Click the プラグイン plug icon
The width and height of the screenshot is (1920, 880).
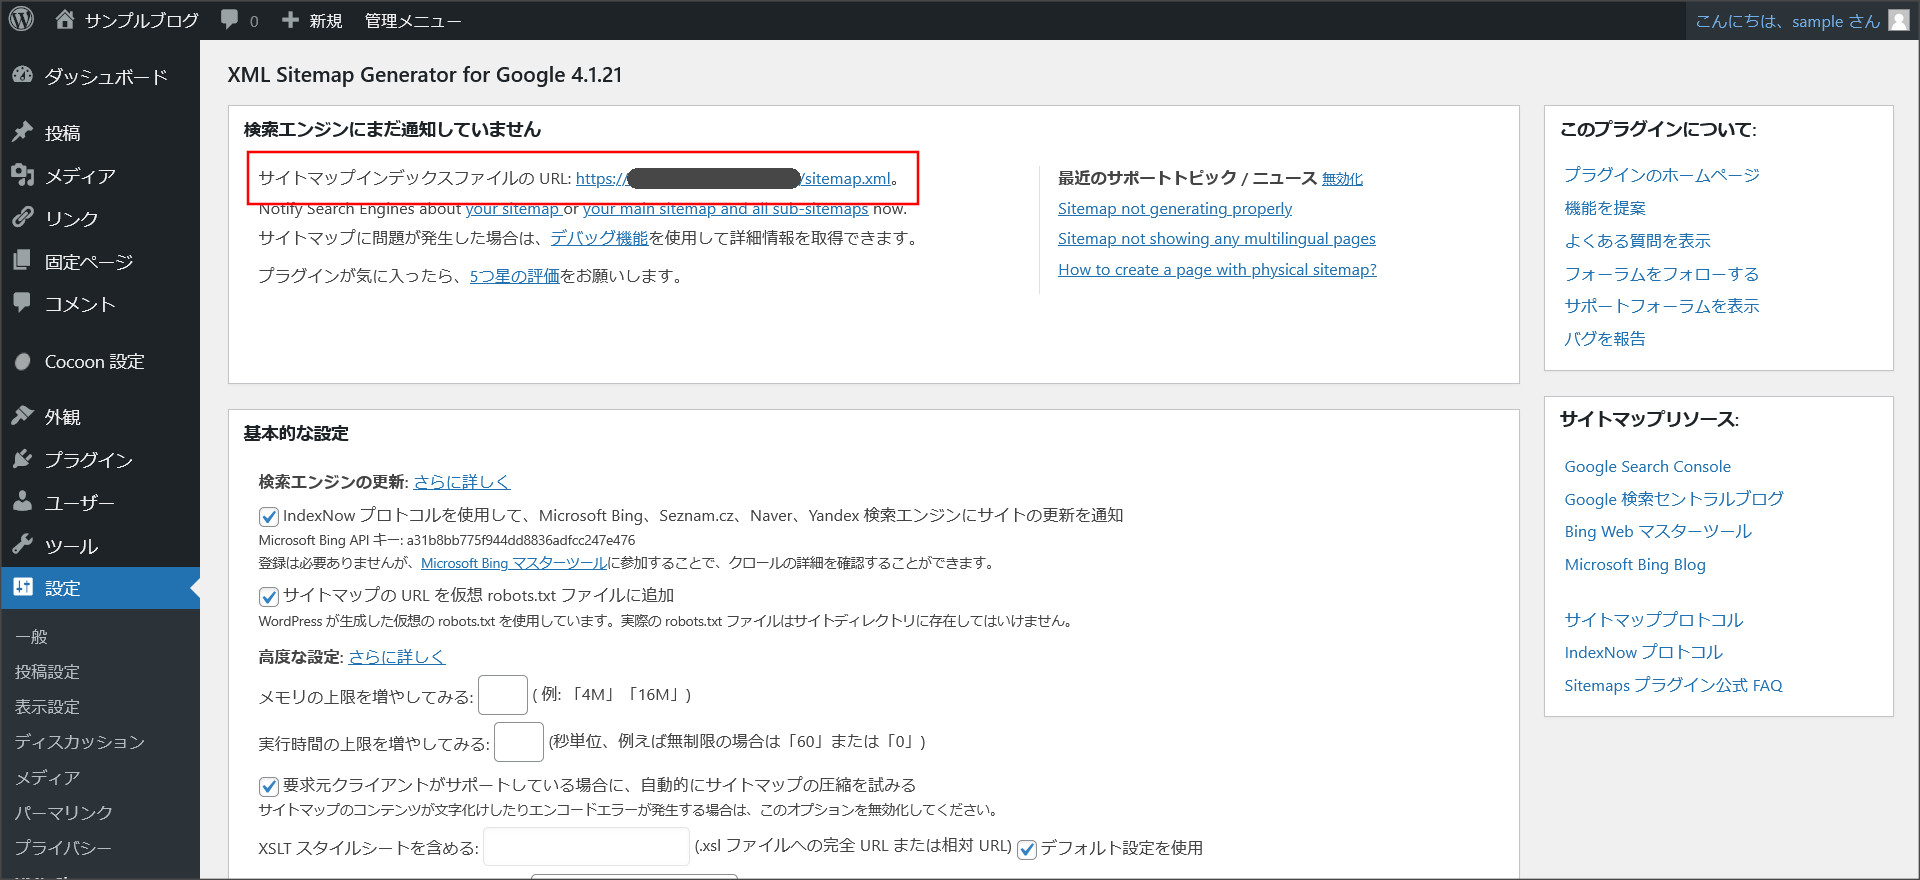coord(22,459)
